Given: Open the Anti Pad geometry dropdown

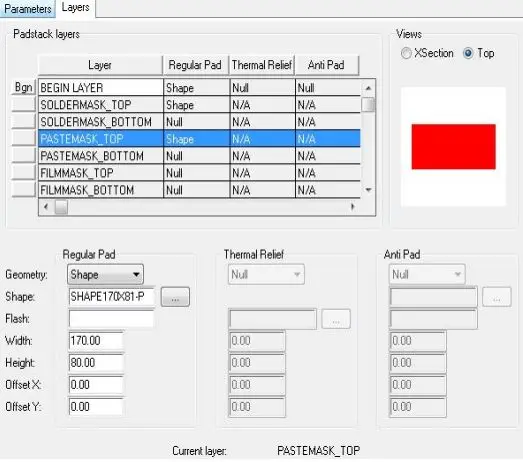Looking at the screenshot, I should point(427,275).
